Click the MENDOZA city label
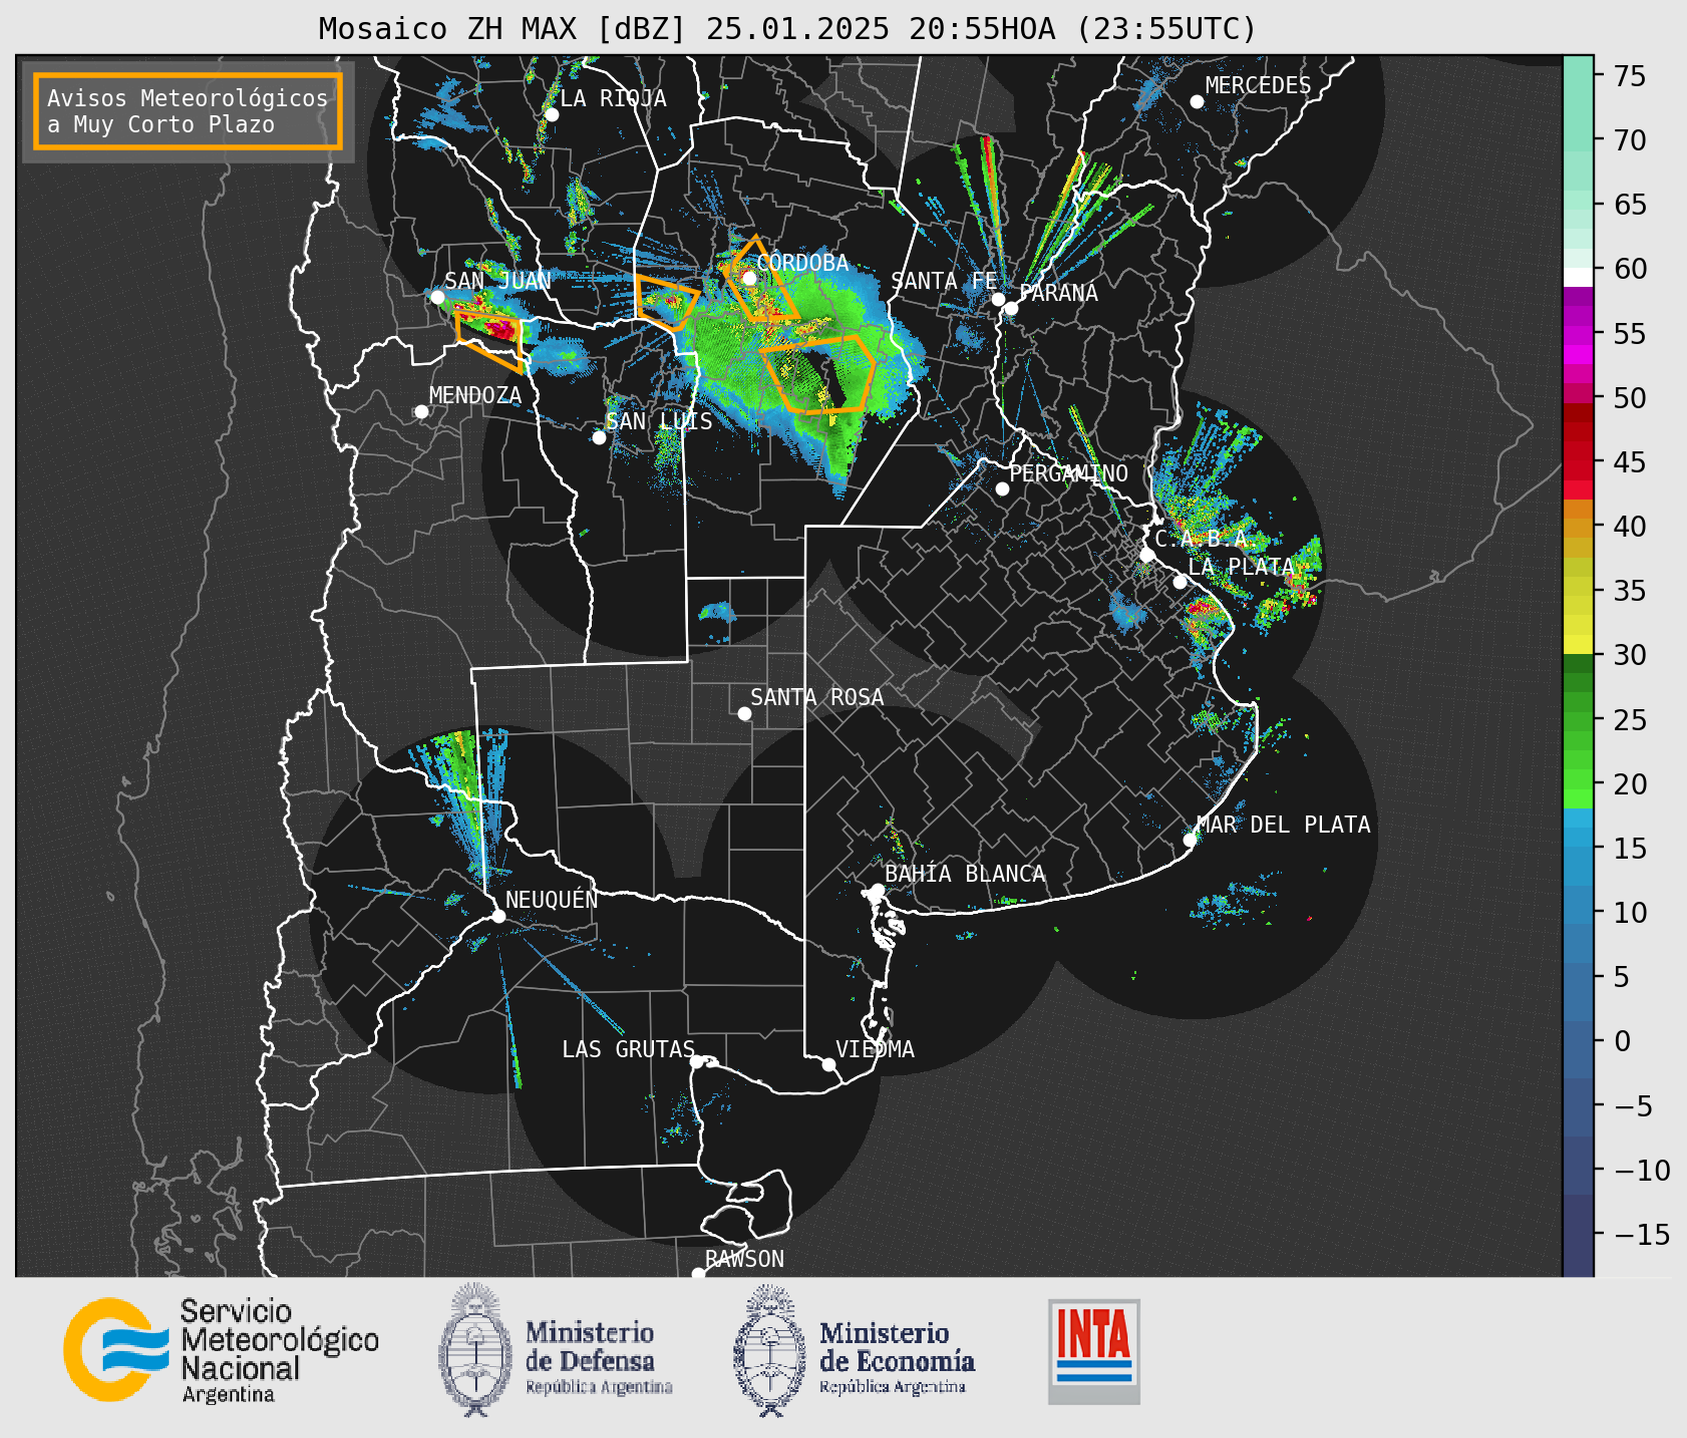This screenshot has height=1438, width=1687. pos(475,395)
